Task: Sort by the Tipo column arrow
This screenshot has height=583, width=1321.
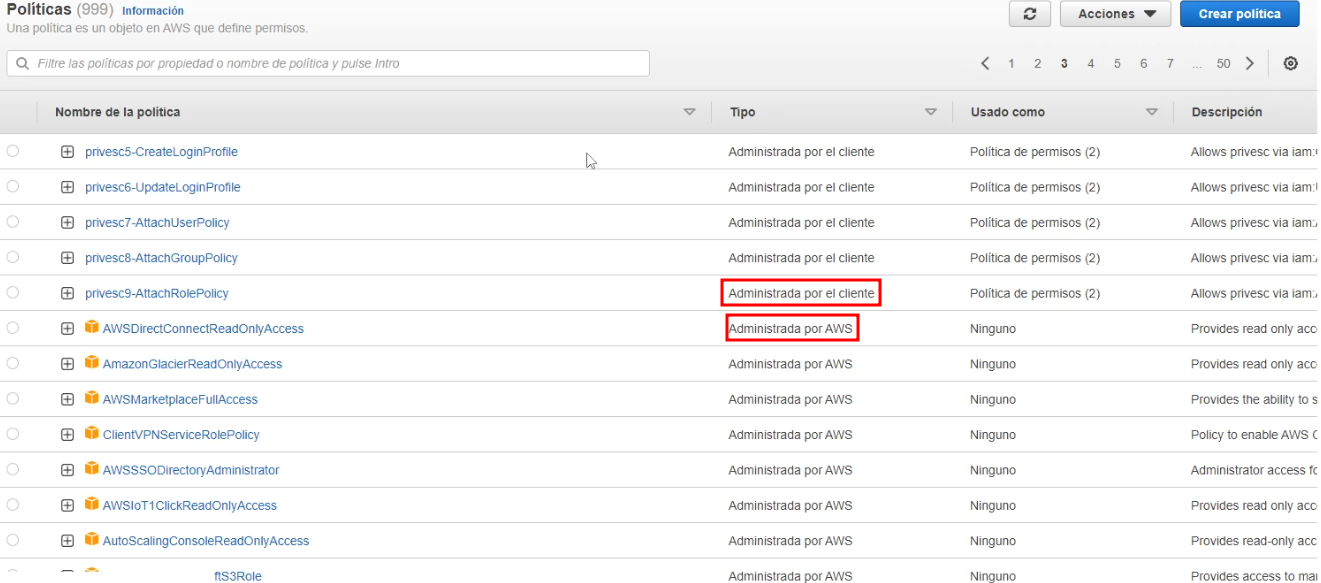Action: pos(931,112)
